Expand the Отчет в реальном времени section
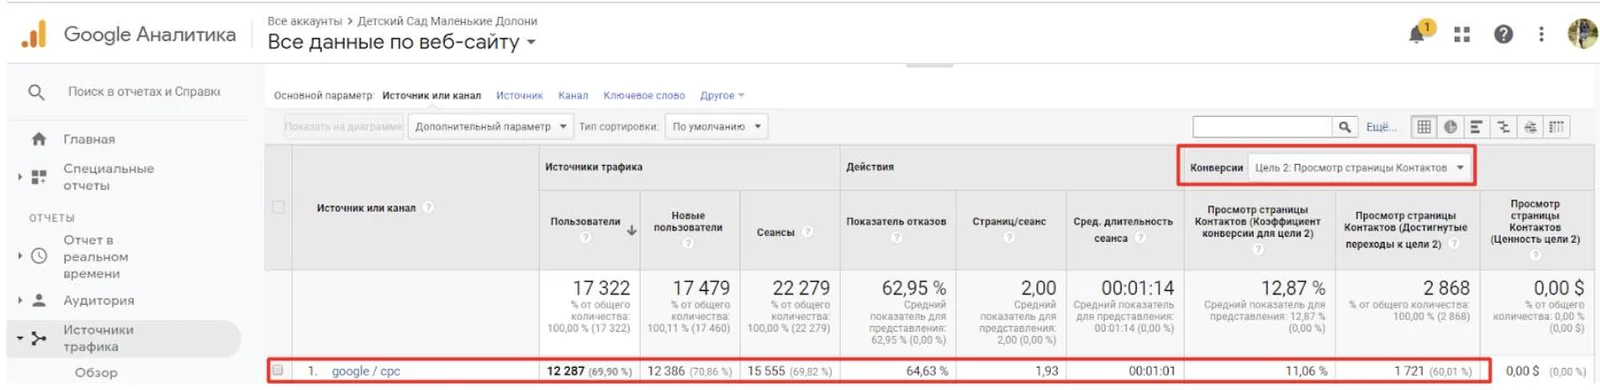The width and height of the screenshot is (1600, 390). (20, 256)
